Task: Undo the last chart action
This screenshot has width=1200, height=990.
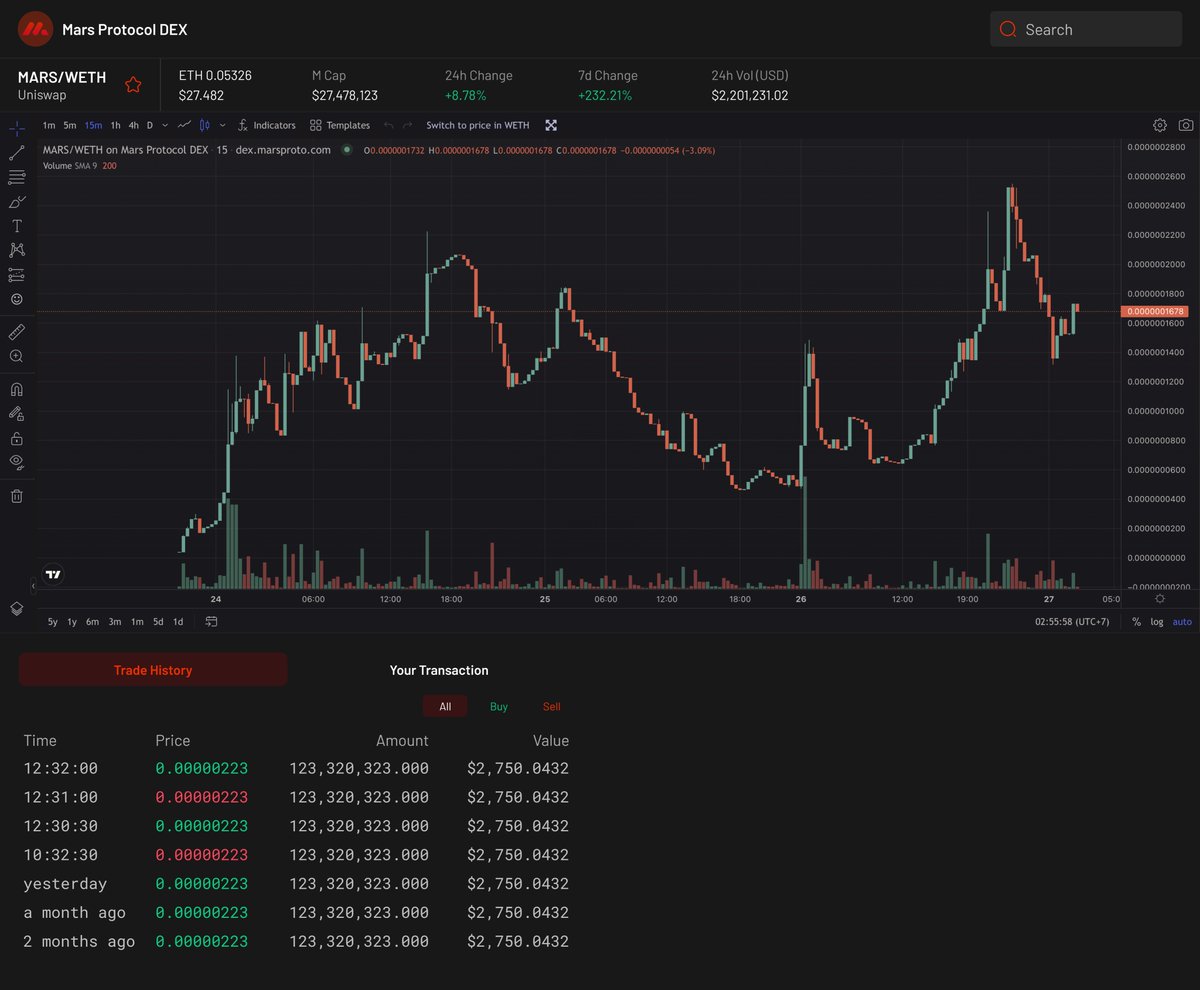Action: click(389, 125)
